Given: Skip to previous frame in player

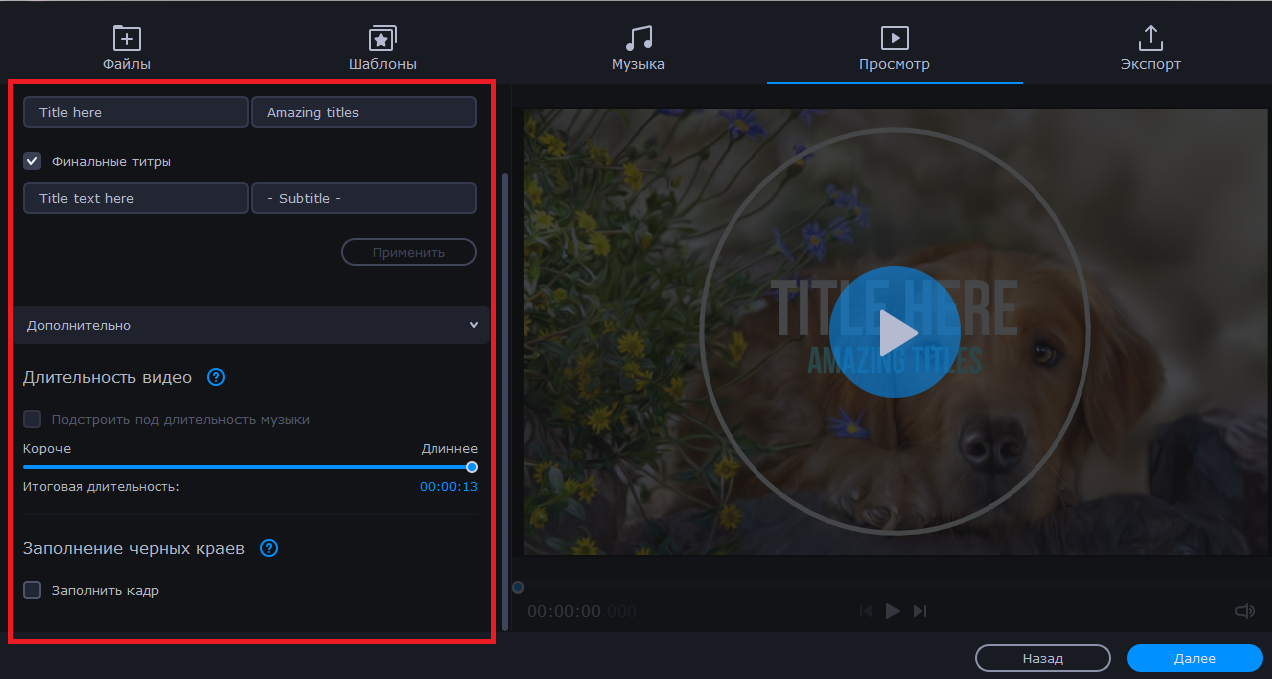Looking at the screenshot, I should click(866, 611).
